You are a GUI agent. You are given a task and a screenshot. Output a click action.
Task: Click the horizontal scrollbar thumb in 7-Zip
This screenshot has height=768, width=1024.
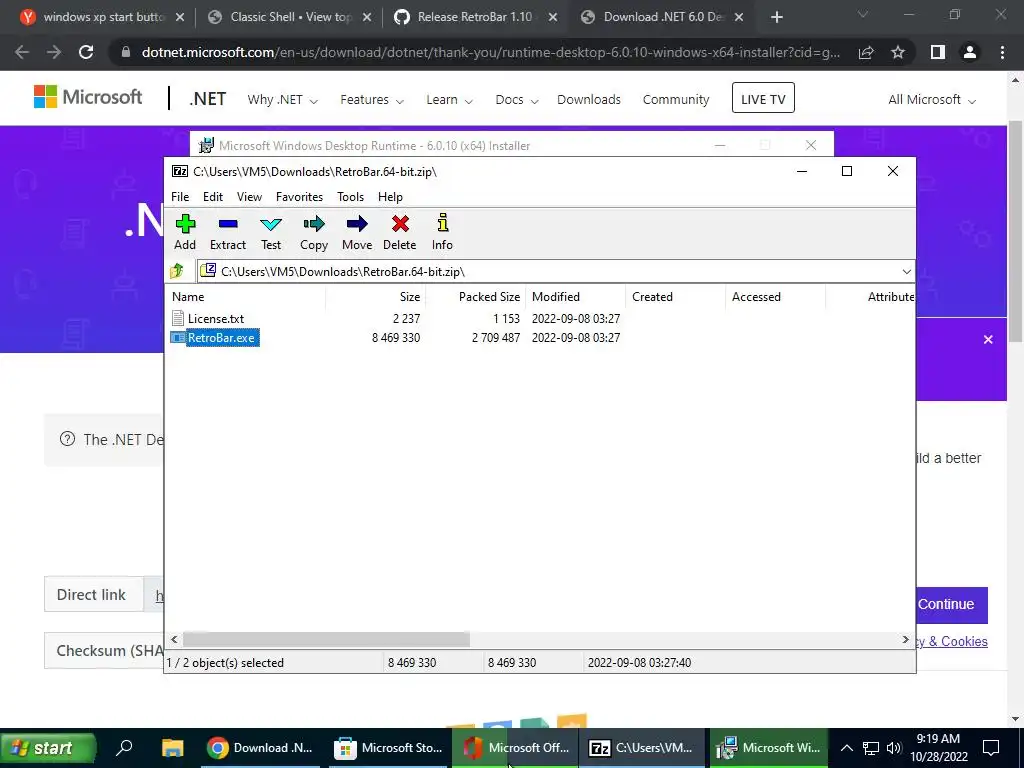(x=326, y=639)
